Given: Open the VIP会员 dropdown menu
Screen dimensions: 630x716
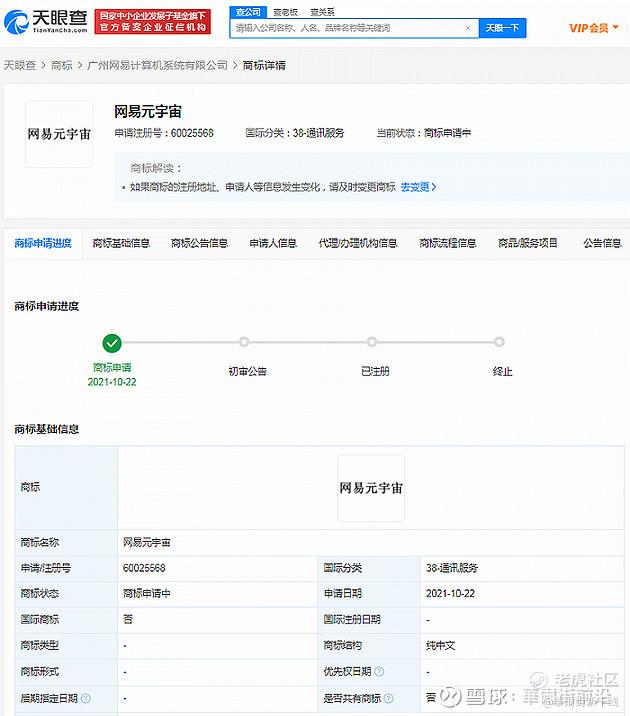Looking at the screenshot, I should (593, 28).
